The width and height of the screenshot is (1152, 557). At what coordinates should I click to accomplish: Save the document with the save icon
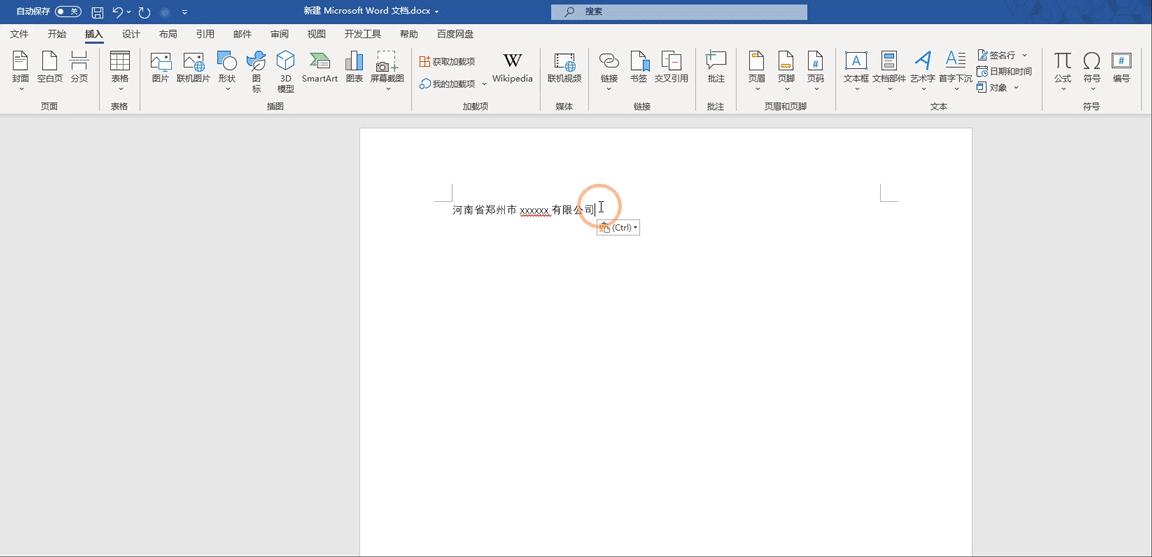[97, 12]
